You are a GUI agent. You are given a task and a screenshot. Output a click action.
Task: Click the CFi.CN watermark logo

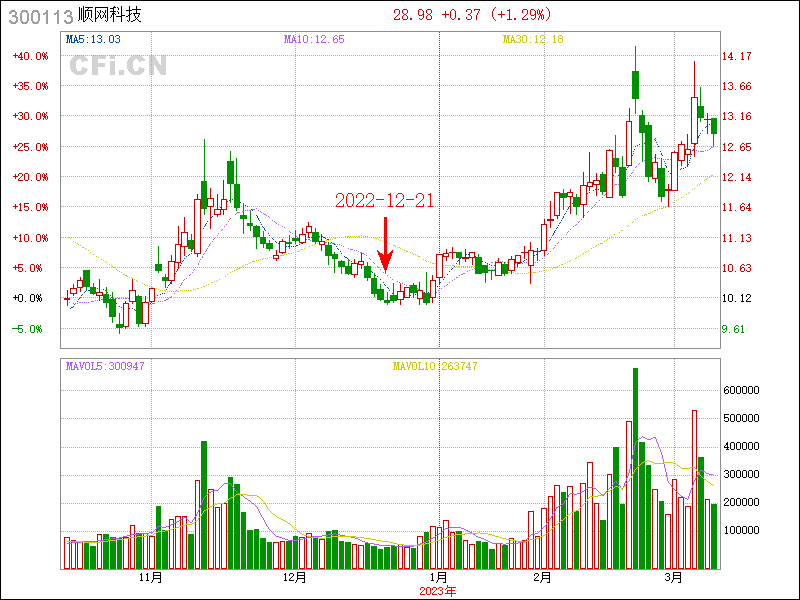(118, 66)
